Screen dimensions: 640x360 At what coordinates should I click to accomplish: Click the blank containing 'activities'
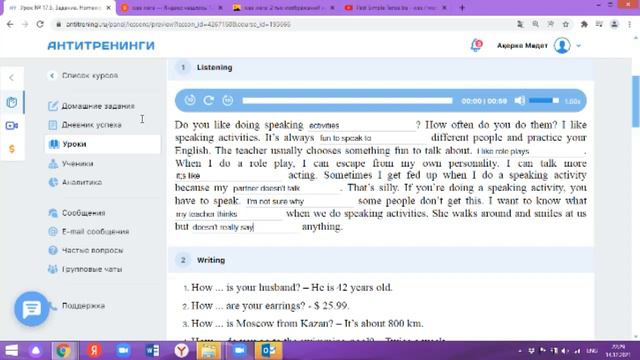click(x=361, y=125)
